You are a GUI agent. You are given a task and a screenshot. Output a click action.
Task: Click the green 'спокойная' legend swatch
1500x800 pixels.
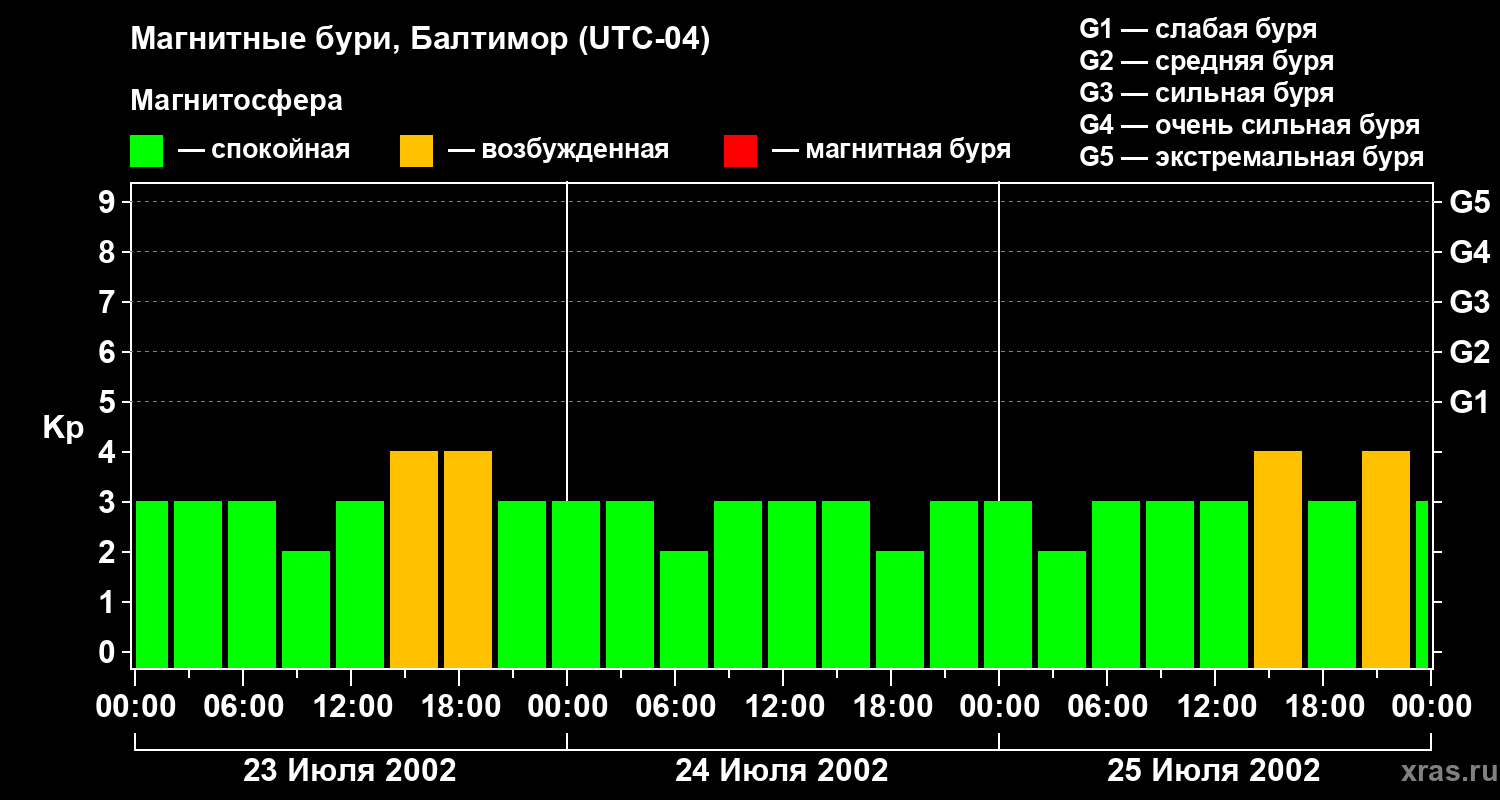pyautogui.click(x=147, y=151)
